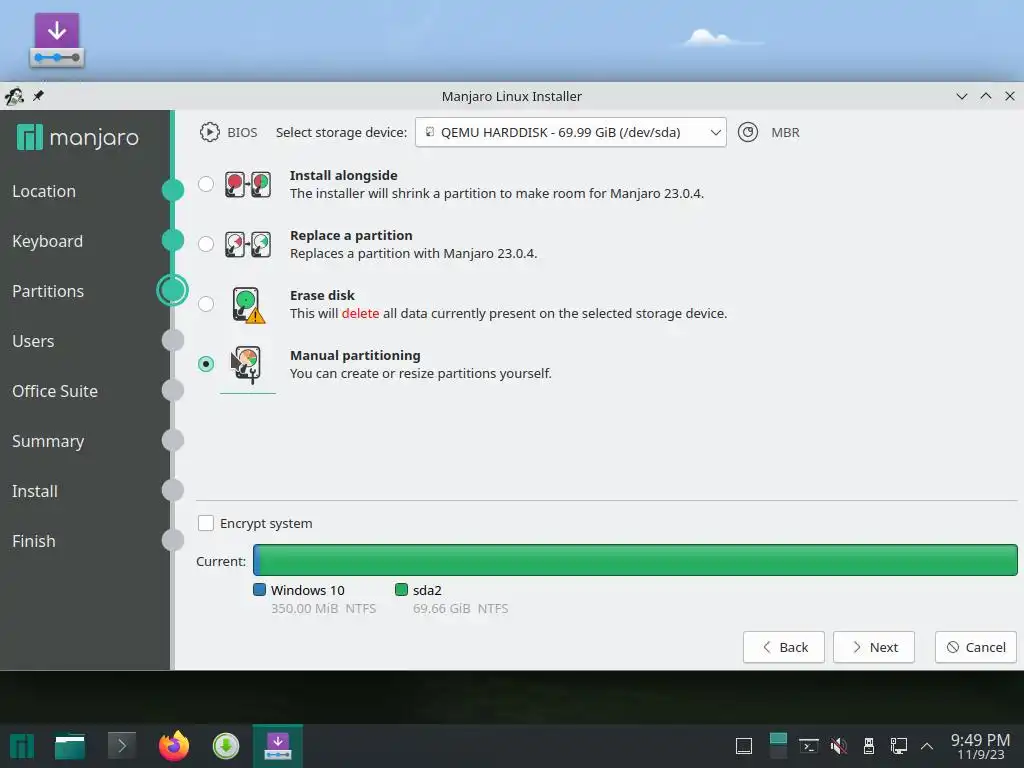Click the Replace a partition disk icon
This screenshot has height=768, width=1024.
pos(248,245)
